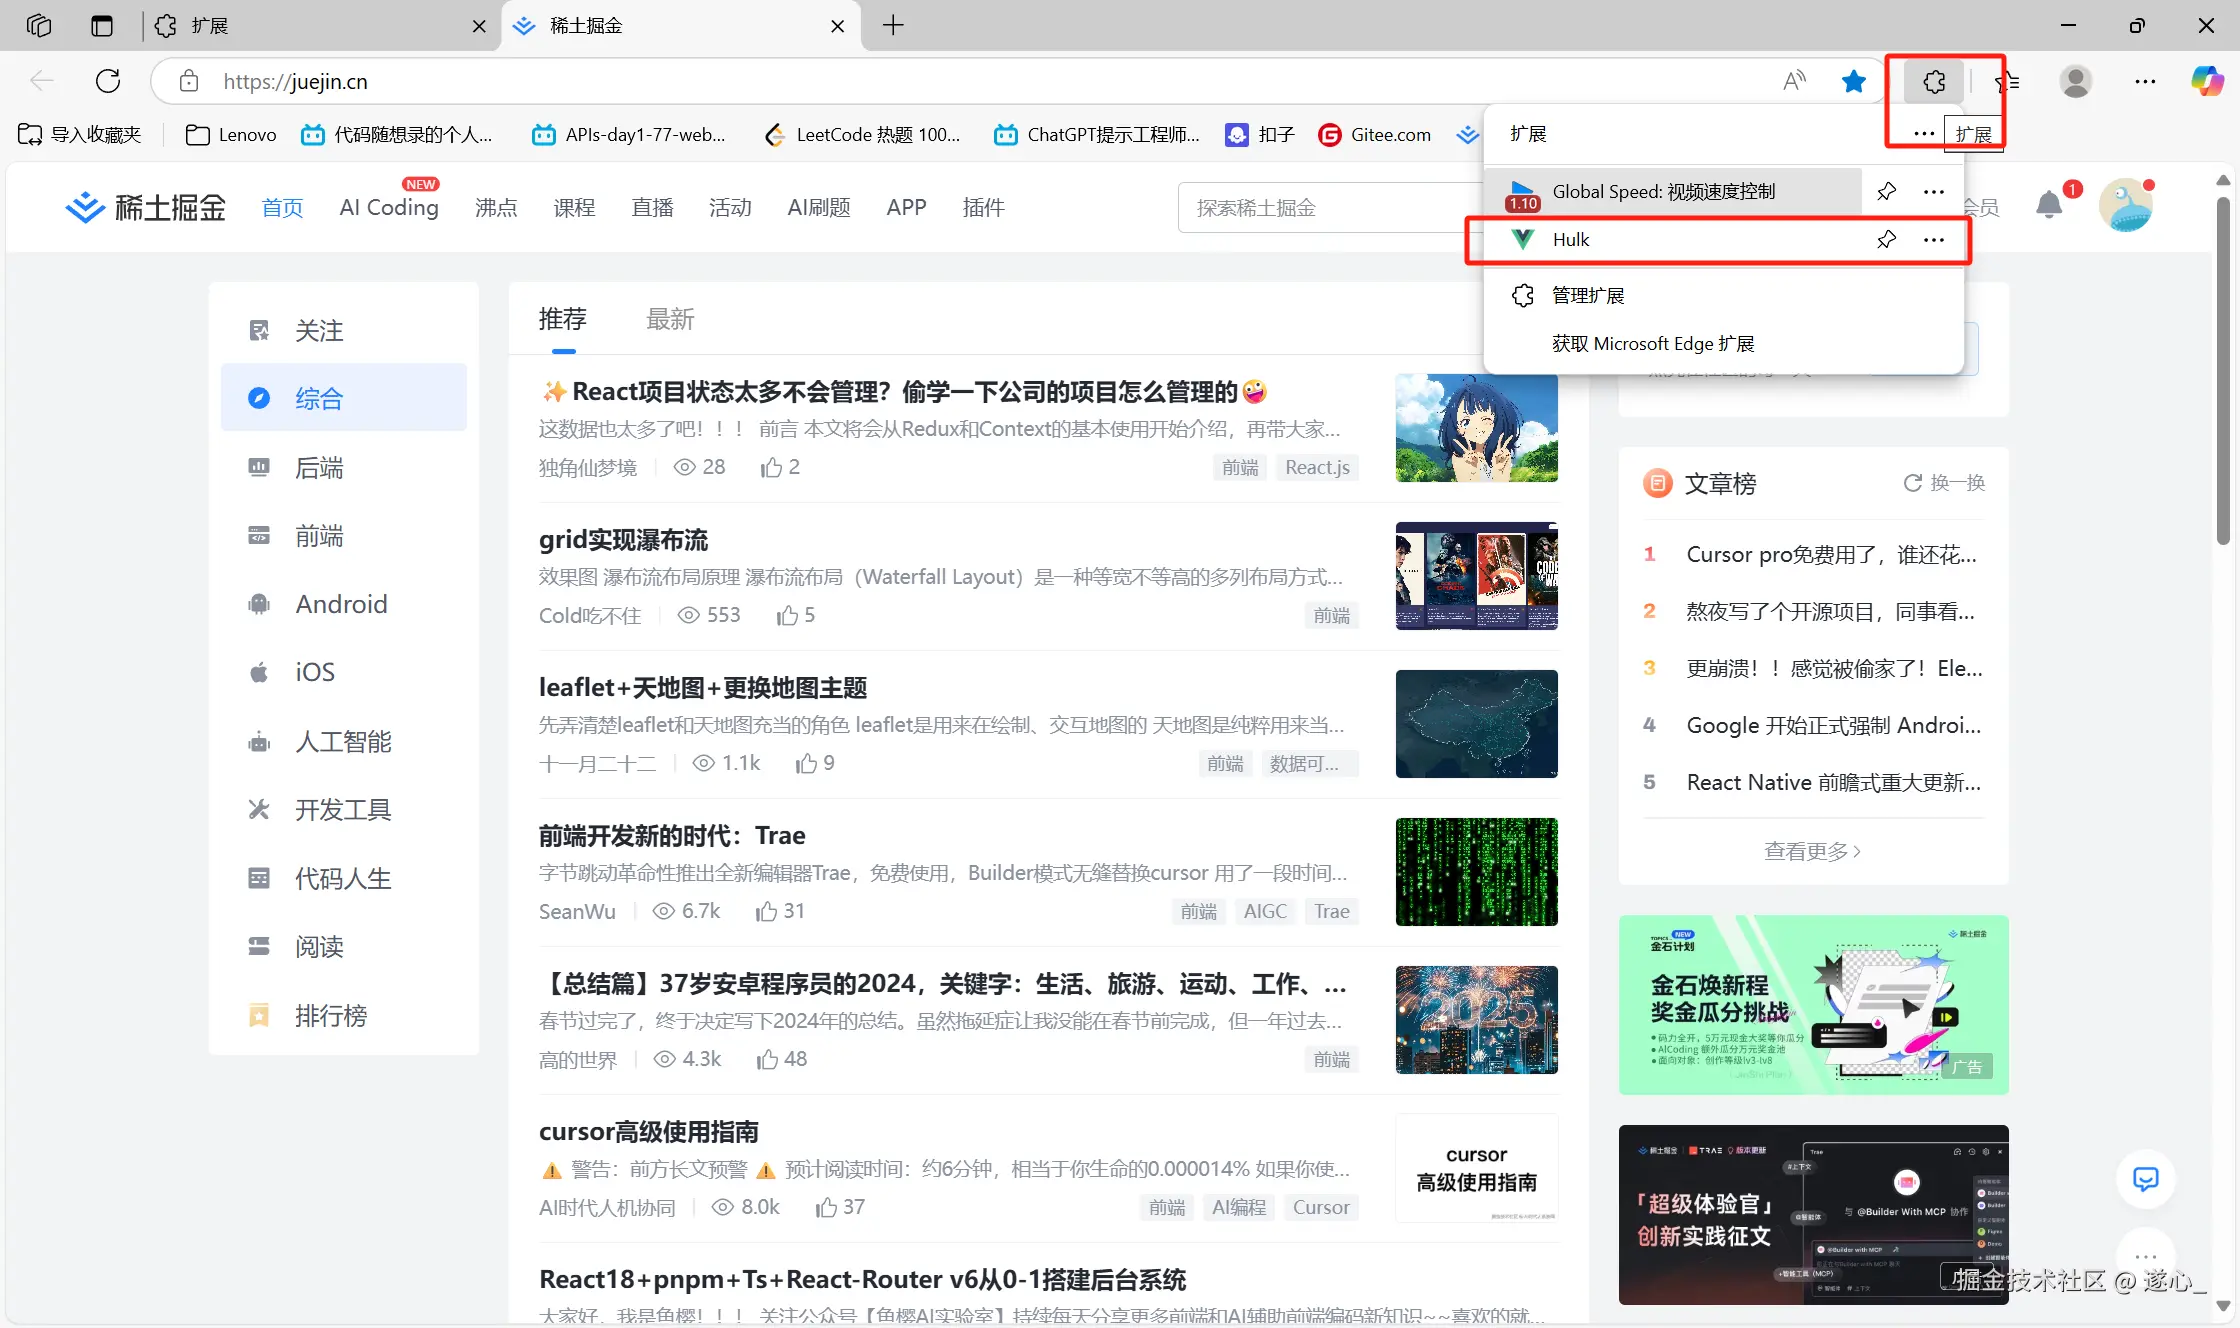Toggle pin for Global Speed extension
The image size is (2240, 1328).
(x=1886, y=191)
